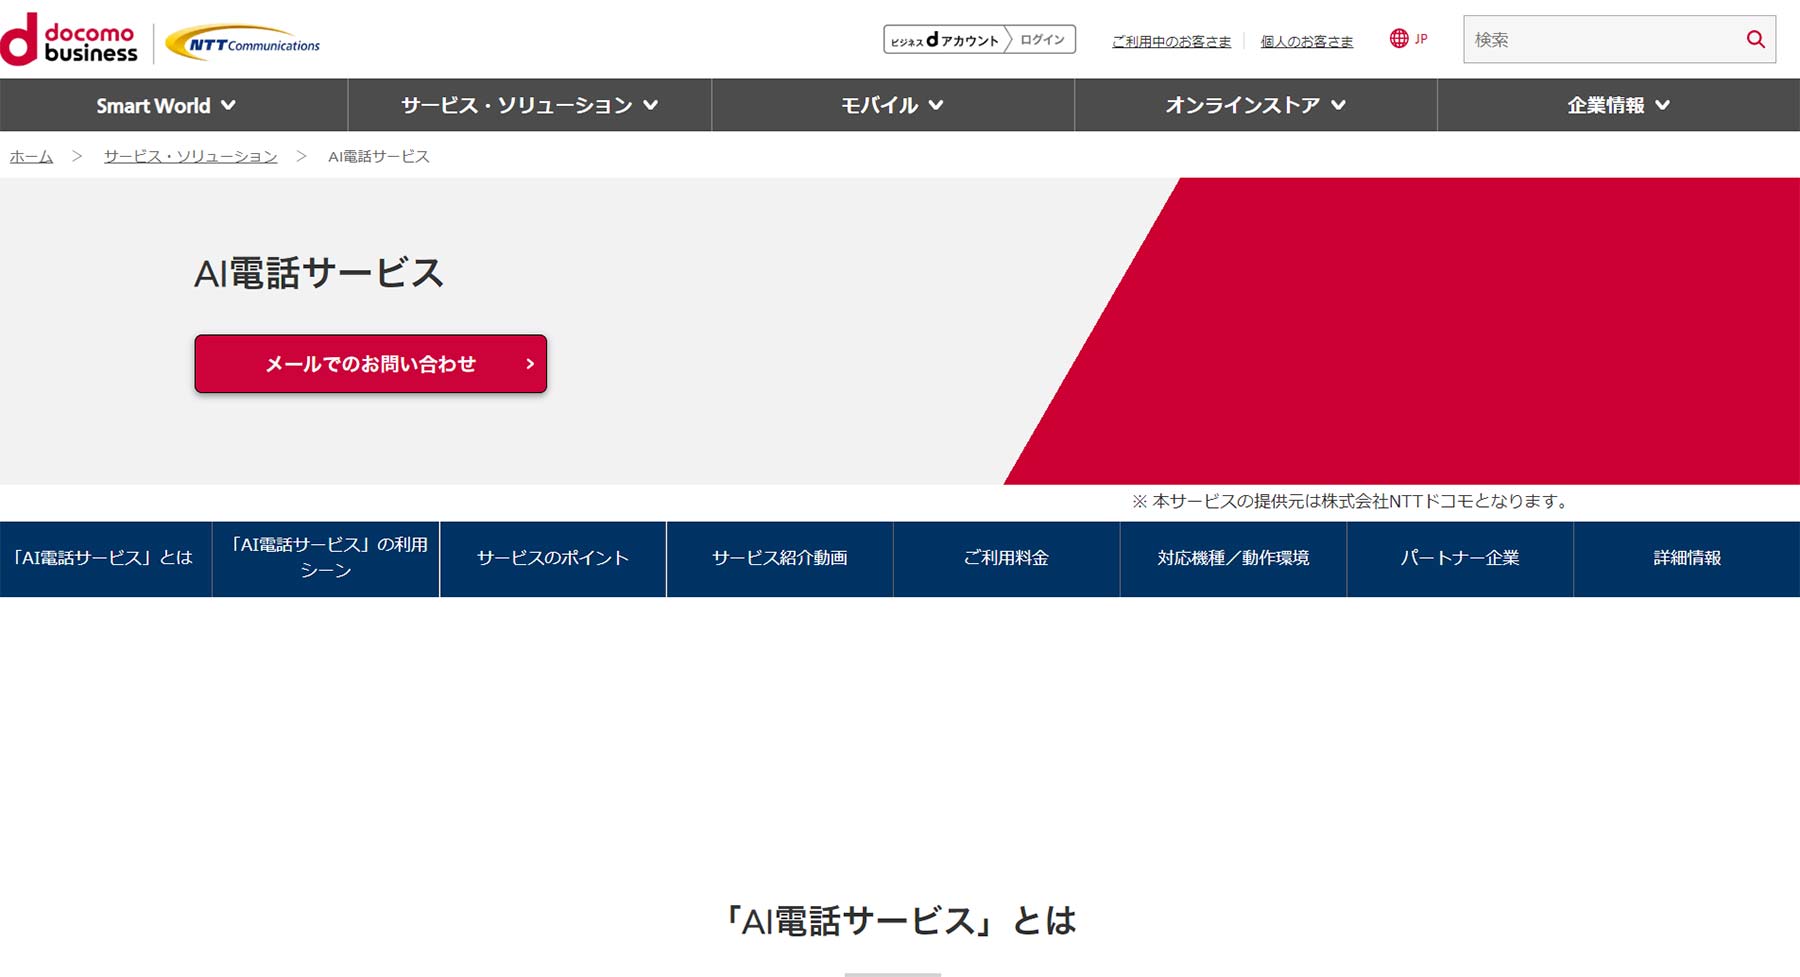Expand the 企業情報 menu
The width and height of the screenshot is (1800, 977).
tap(1619, 105)
